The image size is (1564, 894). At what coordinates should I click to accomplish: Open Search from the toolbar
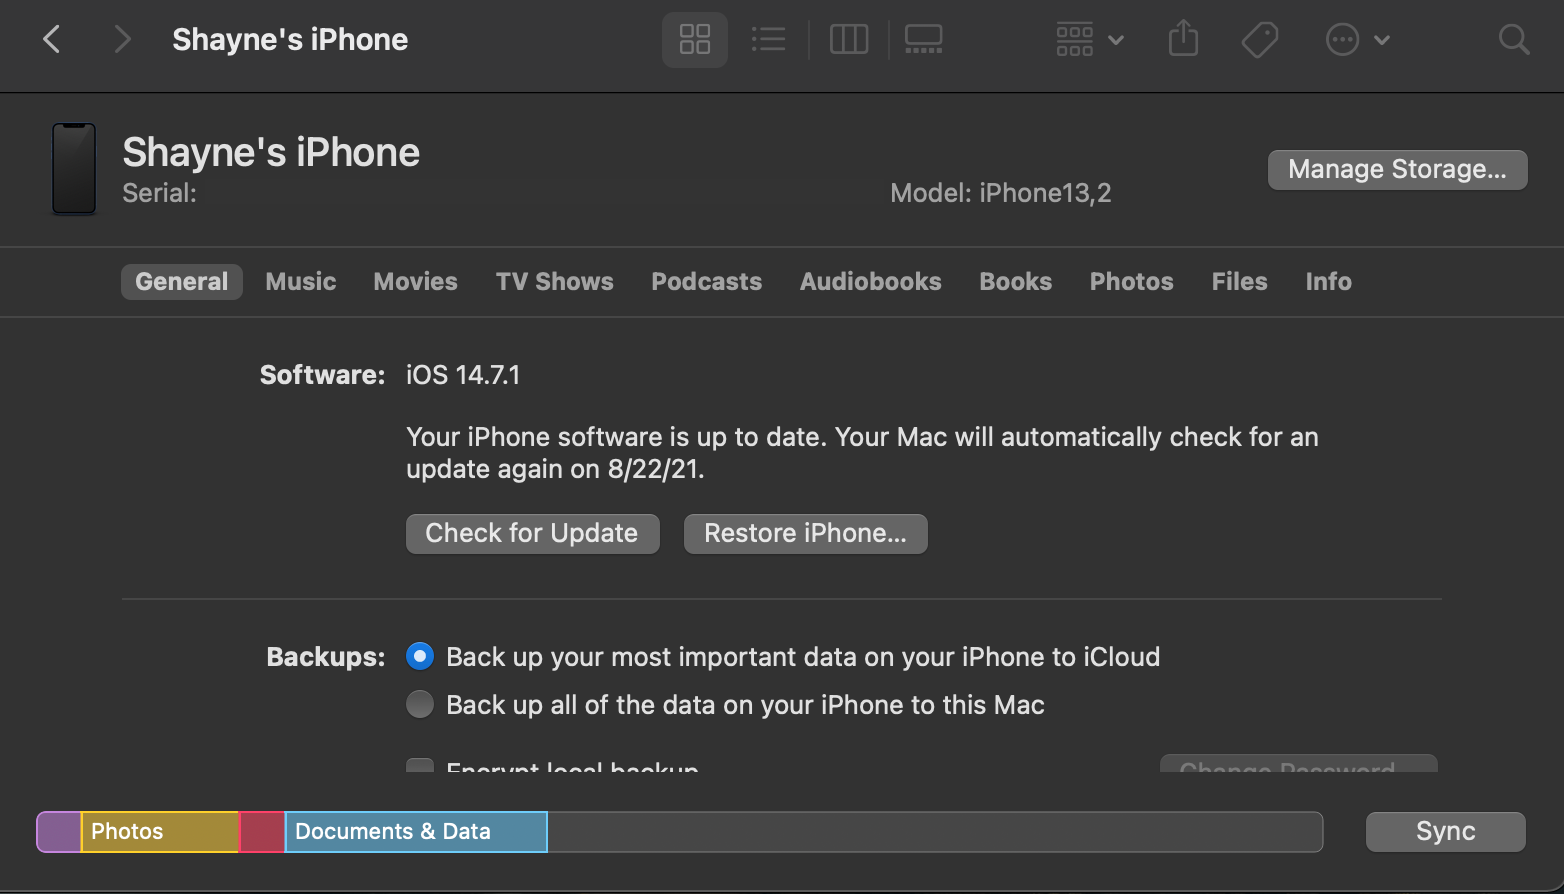pyautogui.click(x=1513, y=39)
